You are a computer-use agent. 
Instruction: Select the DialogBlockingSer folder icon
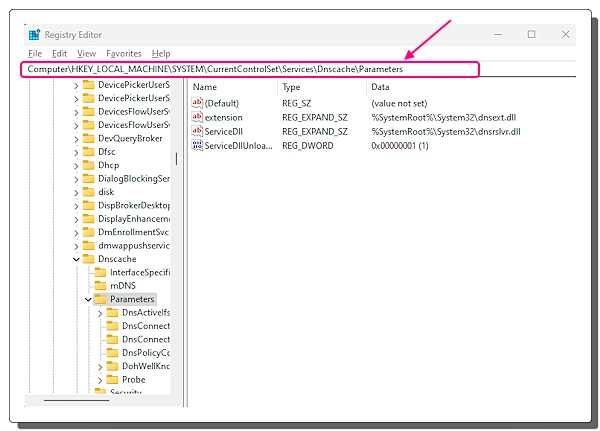[88, 178]
